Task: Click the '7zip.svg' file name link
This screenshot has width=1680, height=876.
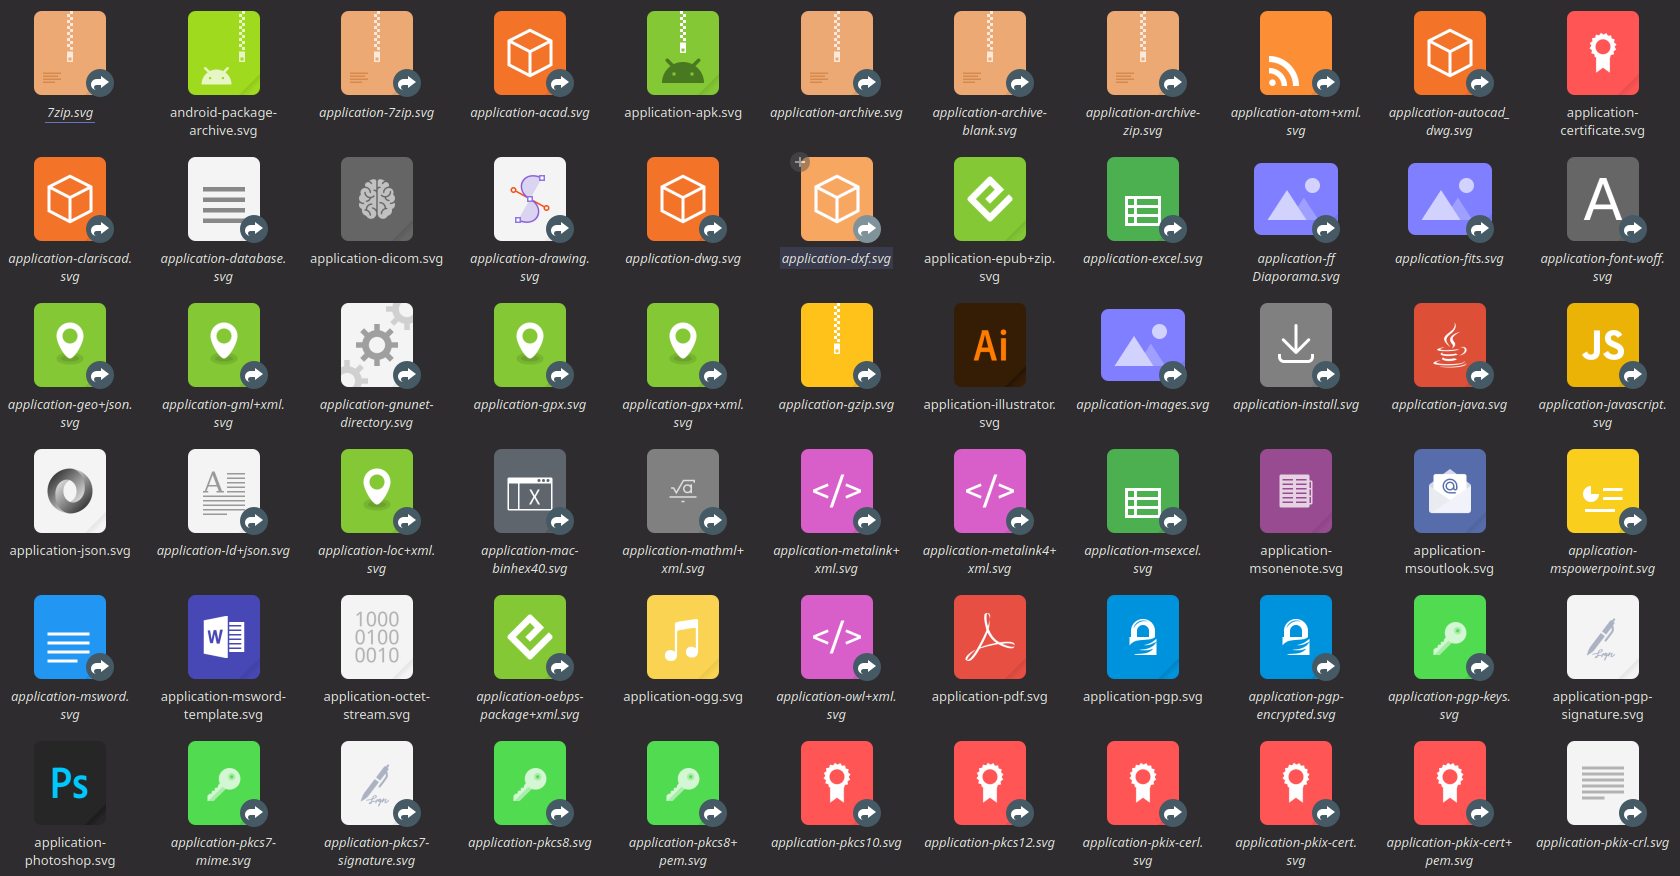Action: tap(70, 113)
